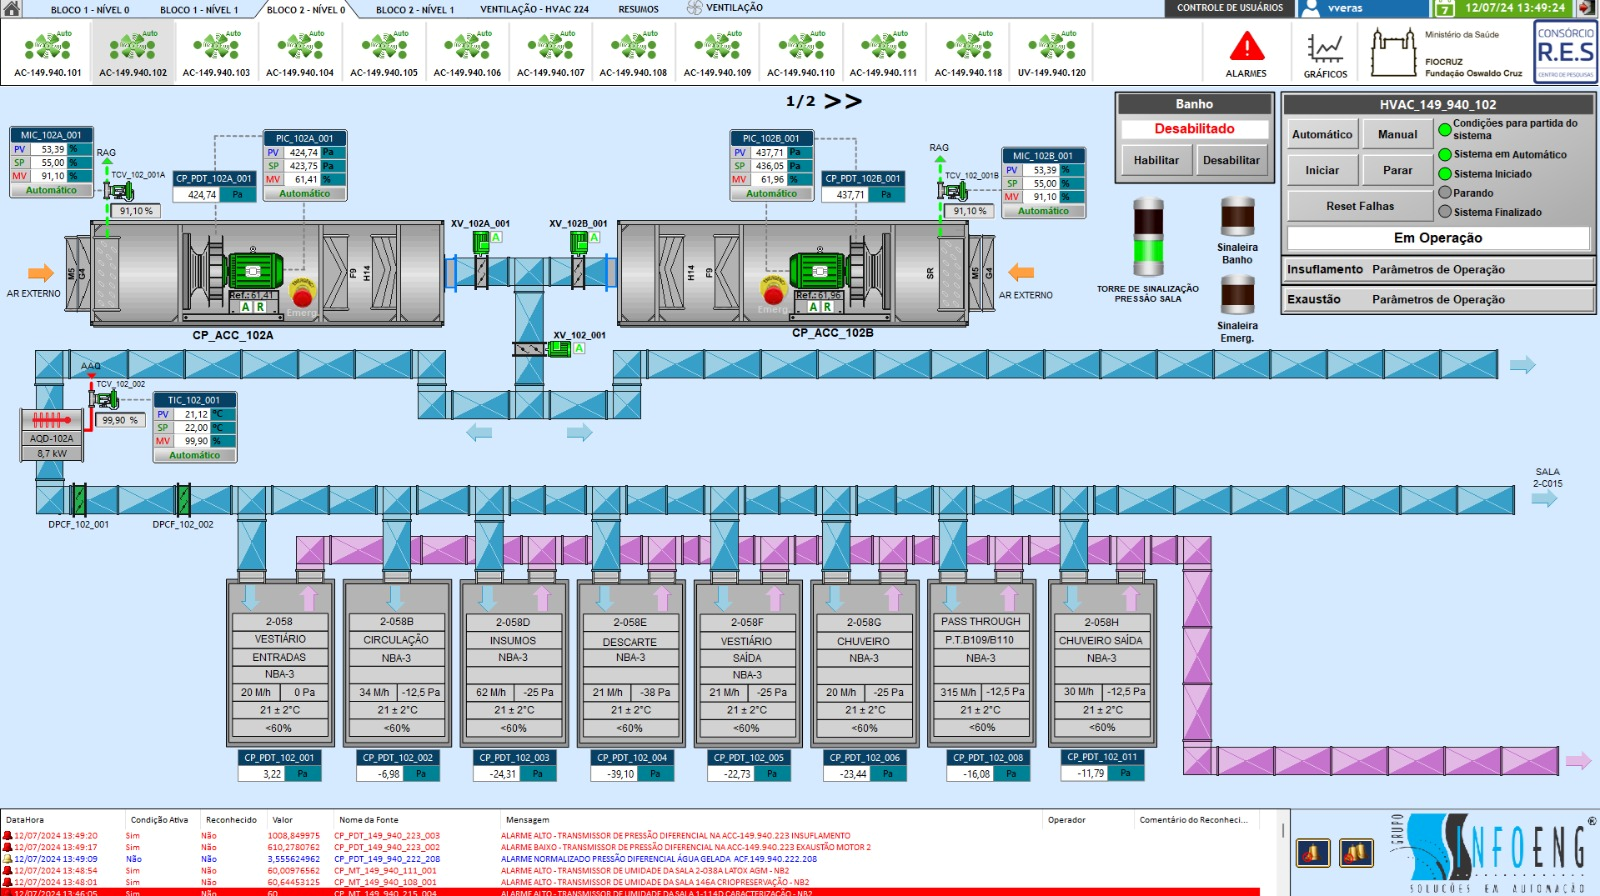Click the home icon at top left
Screen dimensions: 1600x896
coord(13,9)
